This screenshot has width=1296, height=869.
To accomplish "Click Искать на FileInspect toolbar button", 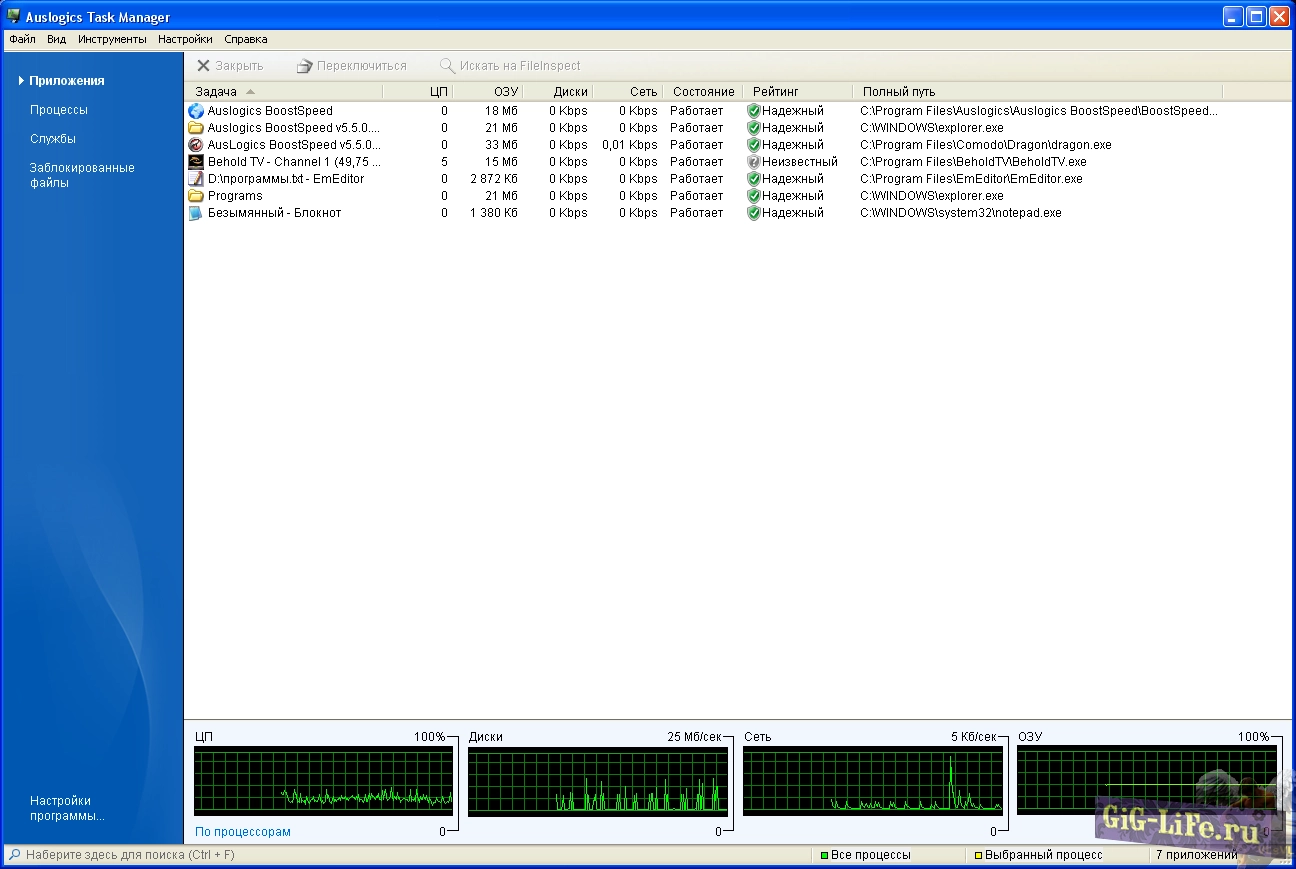I will click(510, 66).
